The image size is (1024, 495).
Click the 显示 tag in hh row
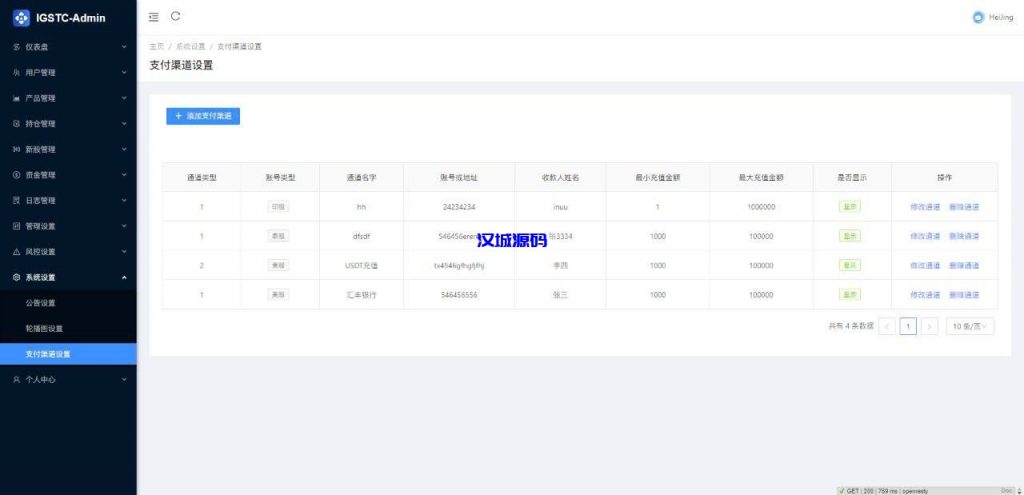[x=850, y=206]
